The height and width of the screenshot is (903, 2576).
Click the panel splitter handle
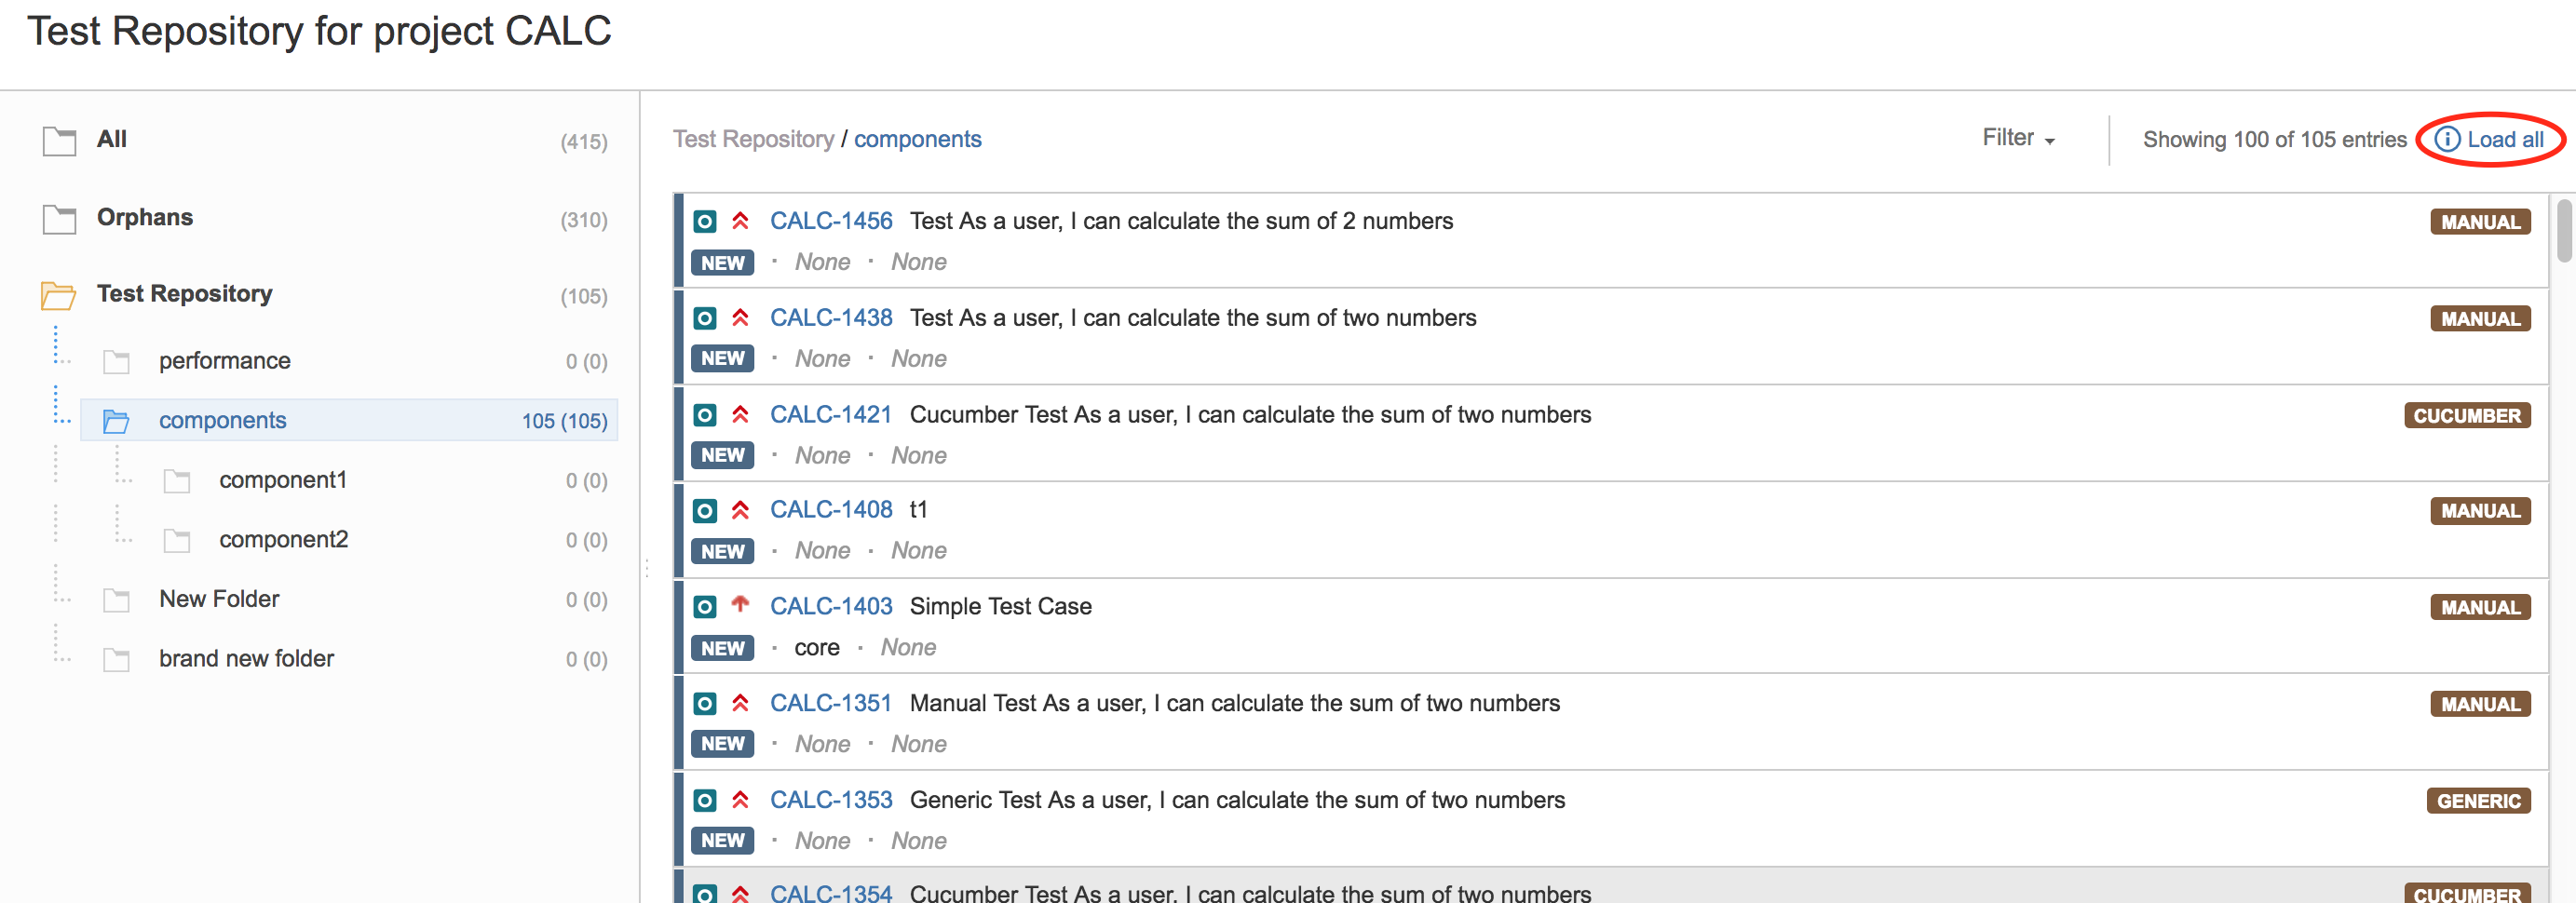647,568
